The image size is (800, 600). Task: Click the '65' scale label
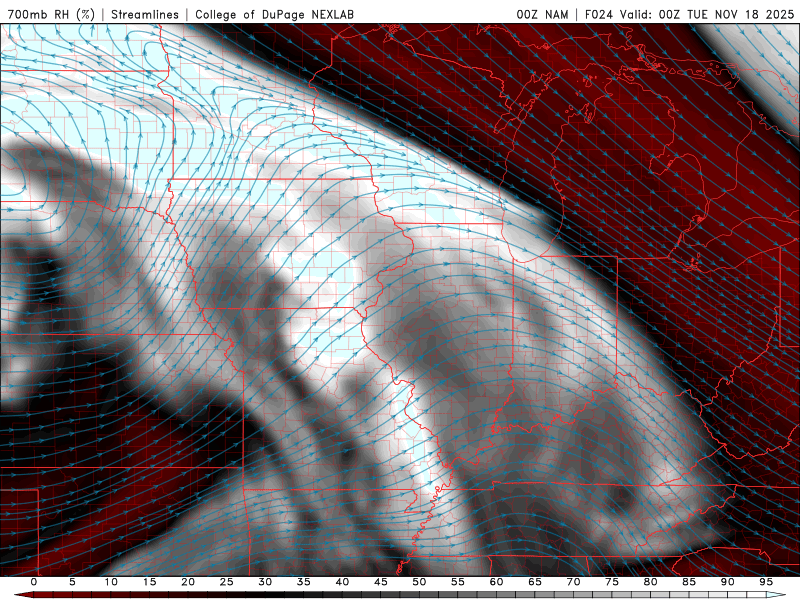pos(535,582)
